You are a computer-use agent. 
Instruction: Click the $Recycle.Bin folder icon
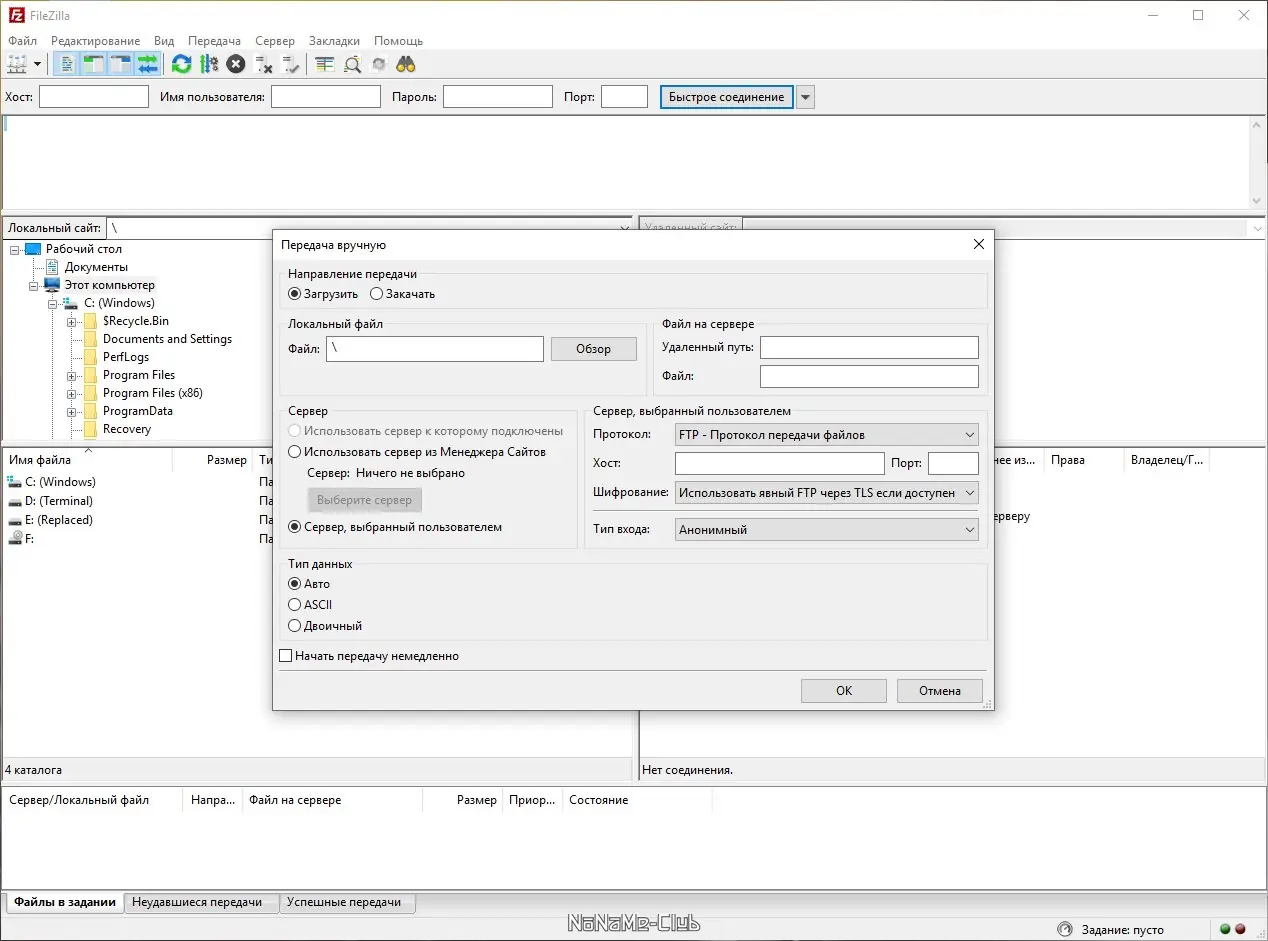pyautogui.click(x=91, y=321)
